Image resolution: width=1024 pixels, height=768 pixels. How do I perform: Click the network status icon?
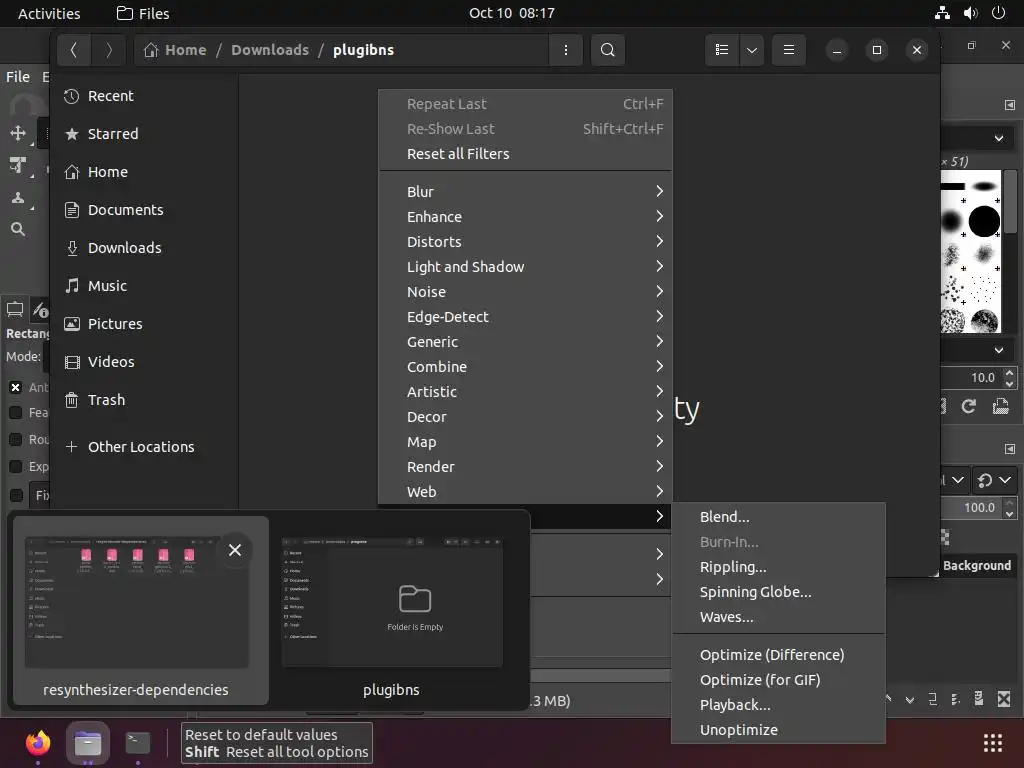pos(942,13)
